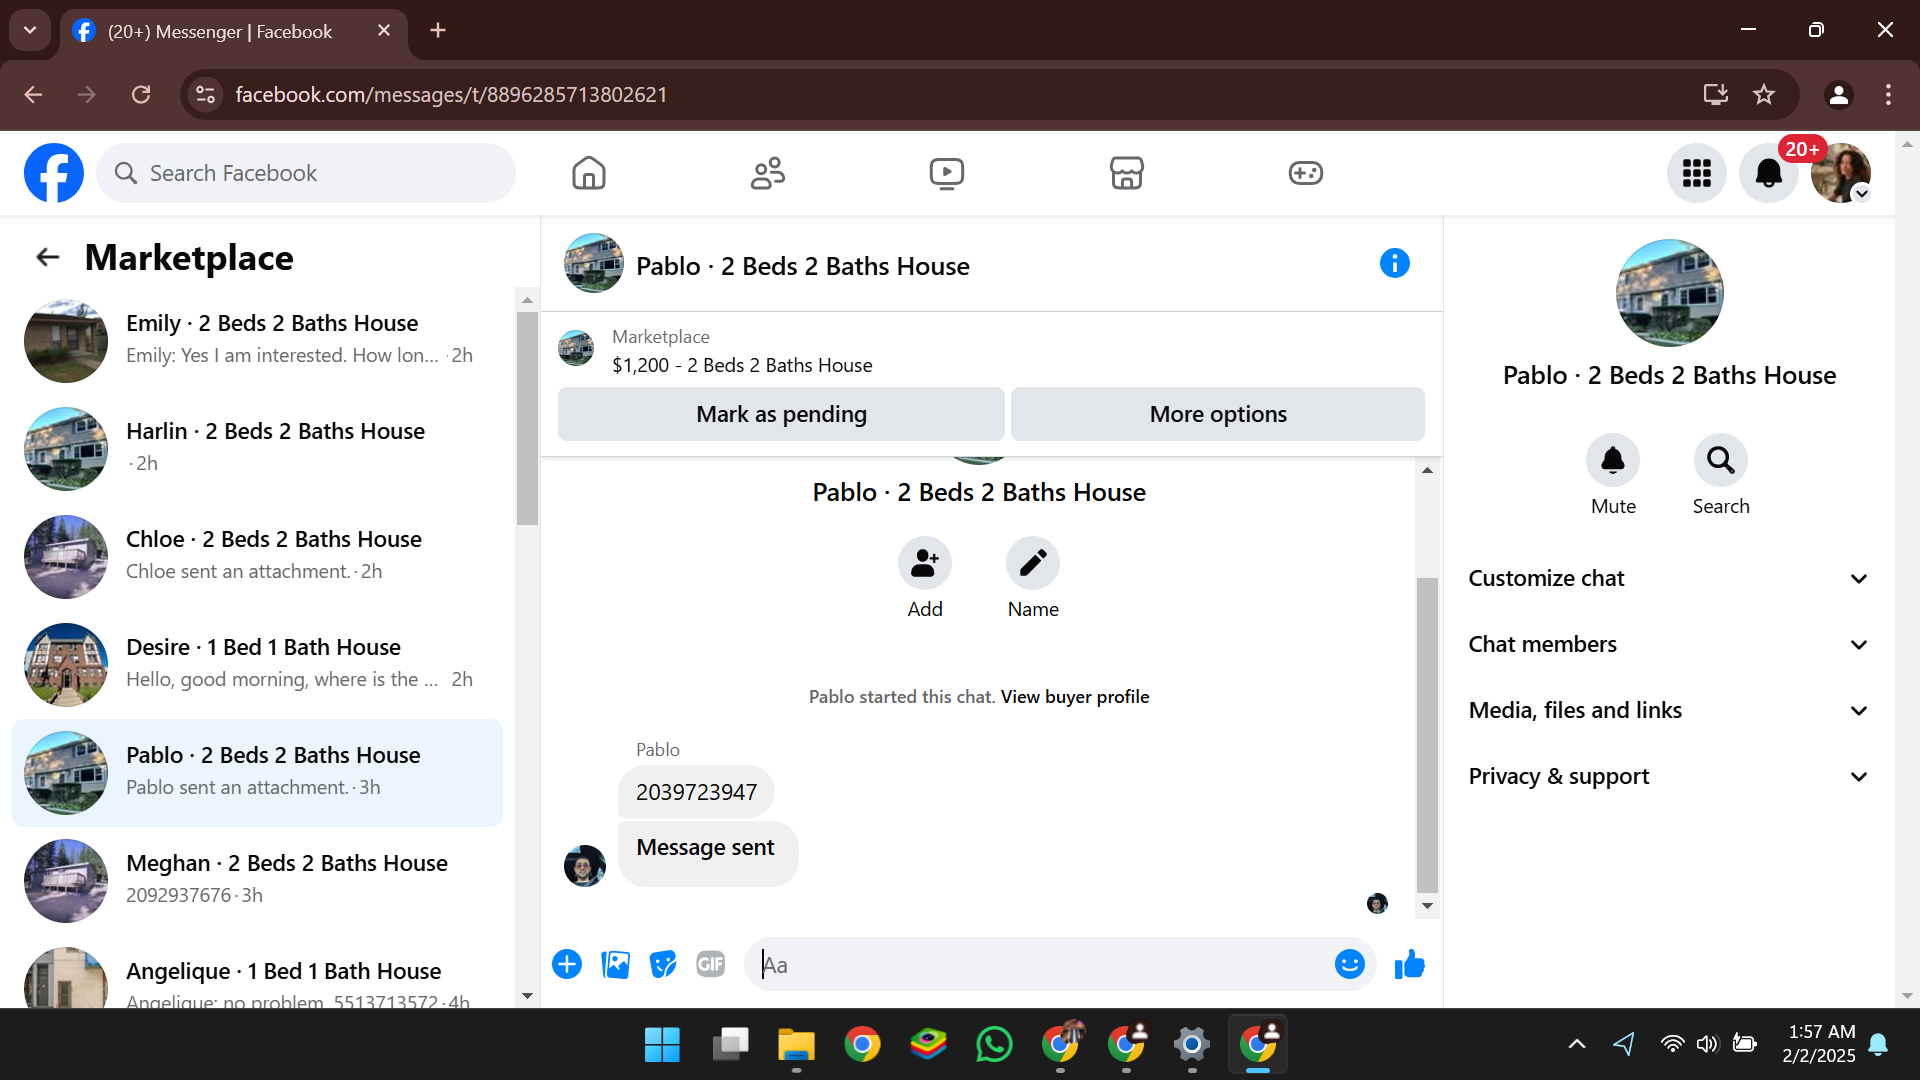Screen dimensions: 1920x1080
Task: Open WhatsApp from the Windows taskbar
Action: 993,1045
